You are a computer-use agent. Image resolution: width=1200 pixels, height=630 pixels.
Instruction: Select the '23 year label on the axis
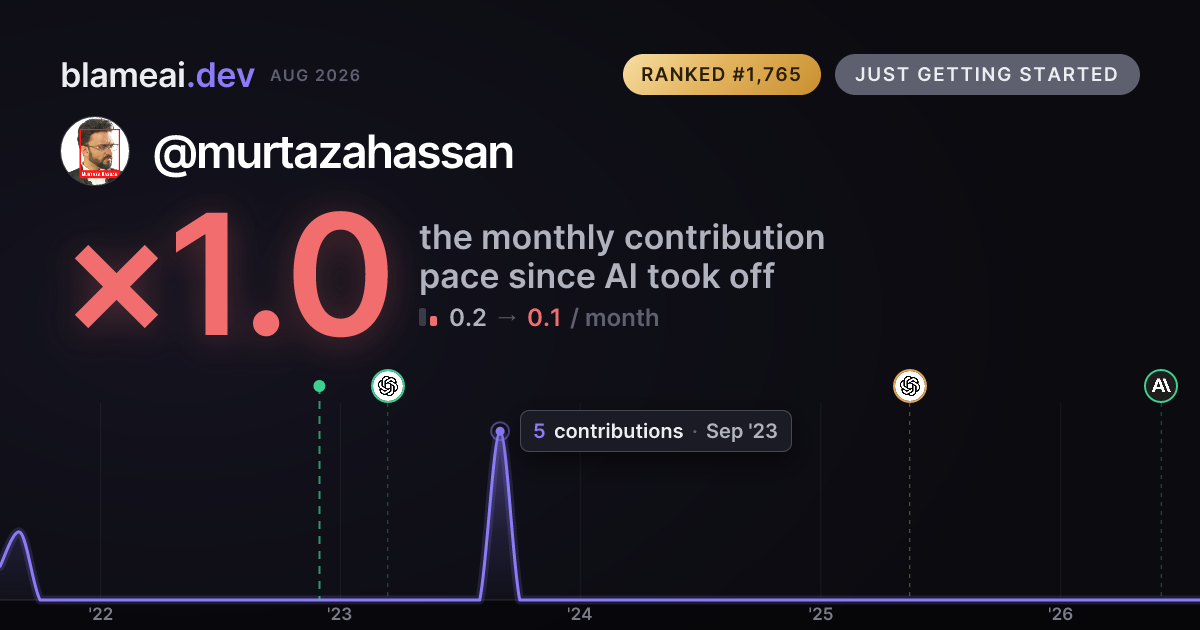(x=340, y=614)
